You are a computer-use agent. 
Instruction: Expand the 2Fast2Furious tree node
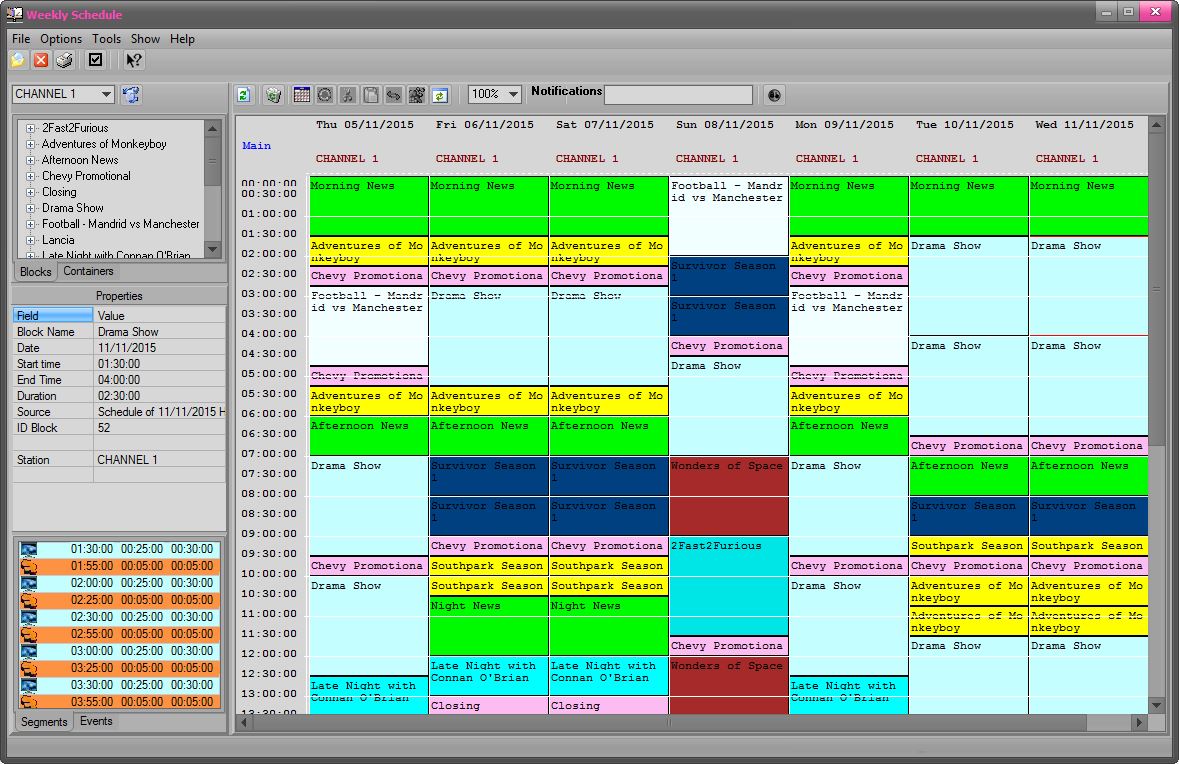pos(31,128)
